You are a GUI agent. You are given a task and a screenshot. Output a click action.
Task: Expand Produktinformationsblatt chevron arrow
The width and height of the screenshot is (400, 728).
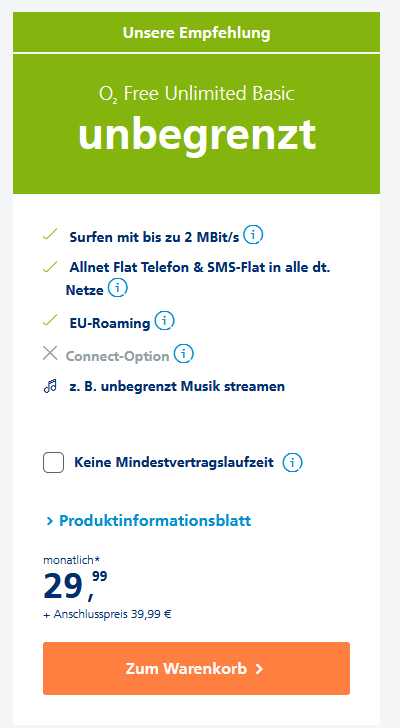[x=50, y=521]
